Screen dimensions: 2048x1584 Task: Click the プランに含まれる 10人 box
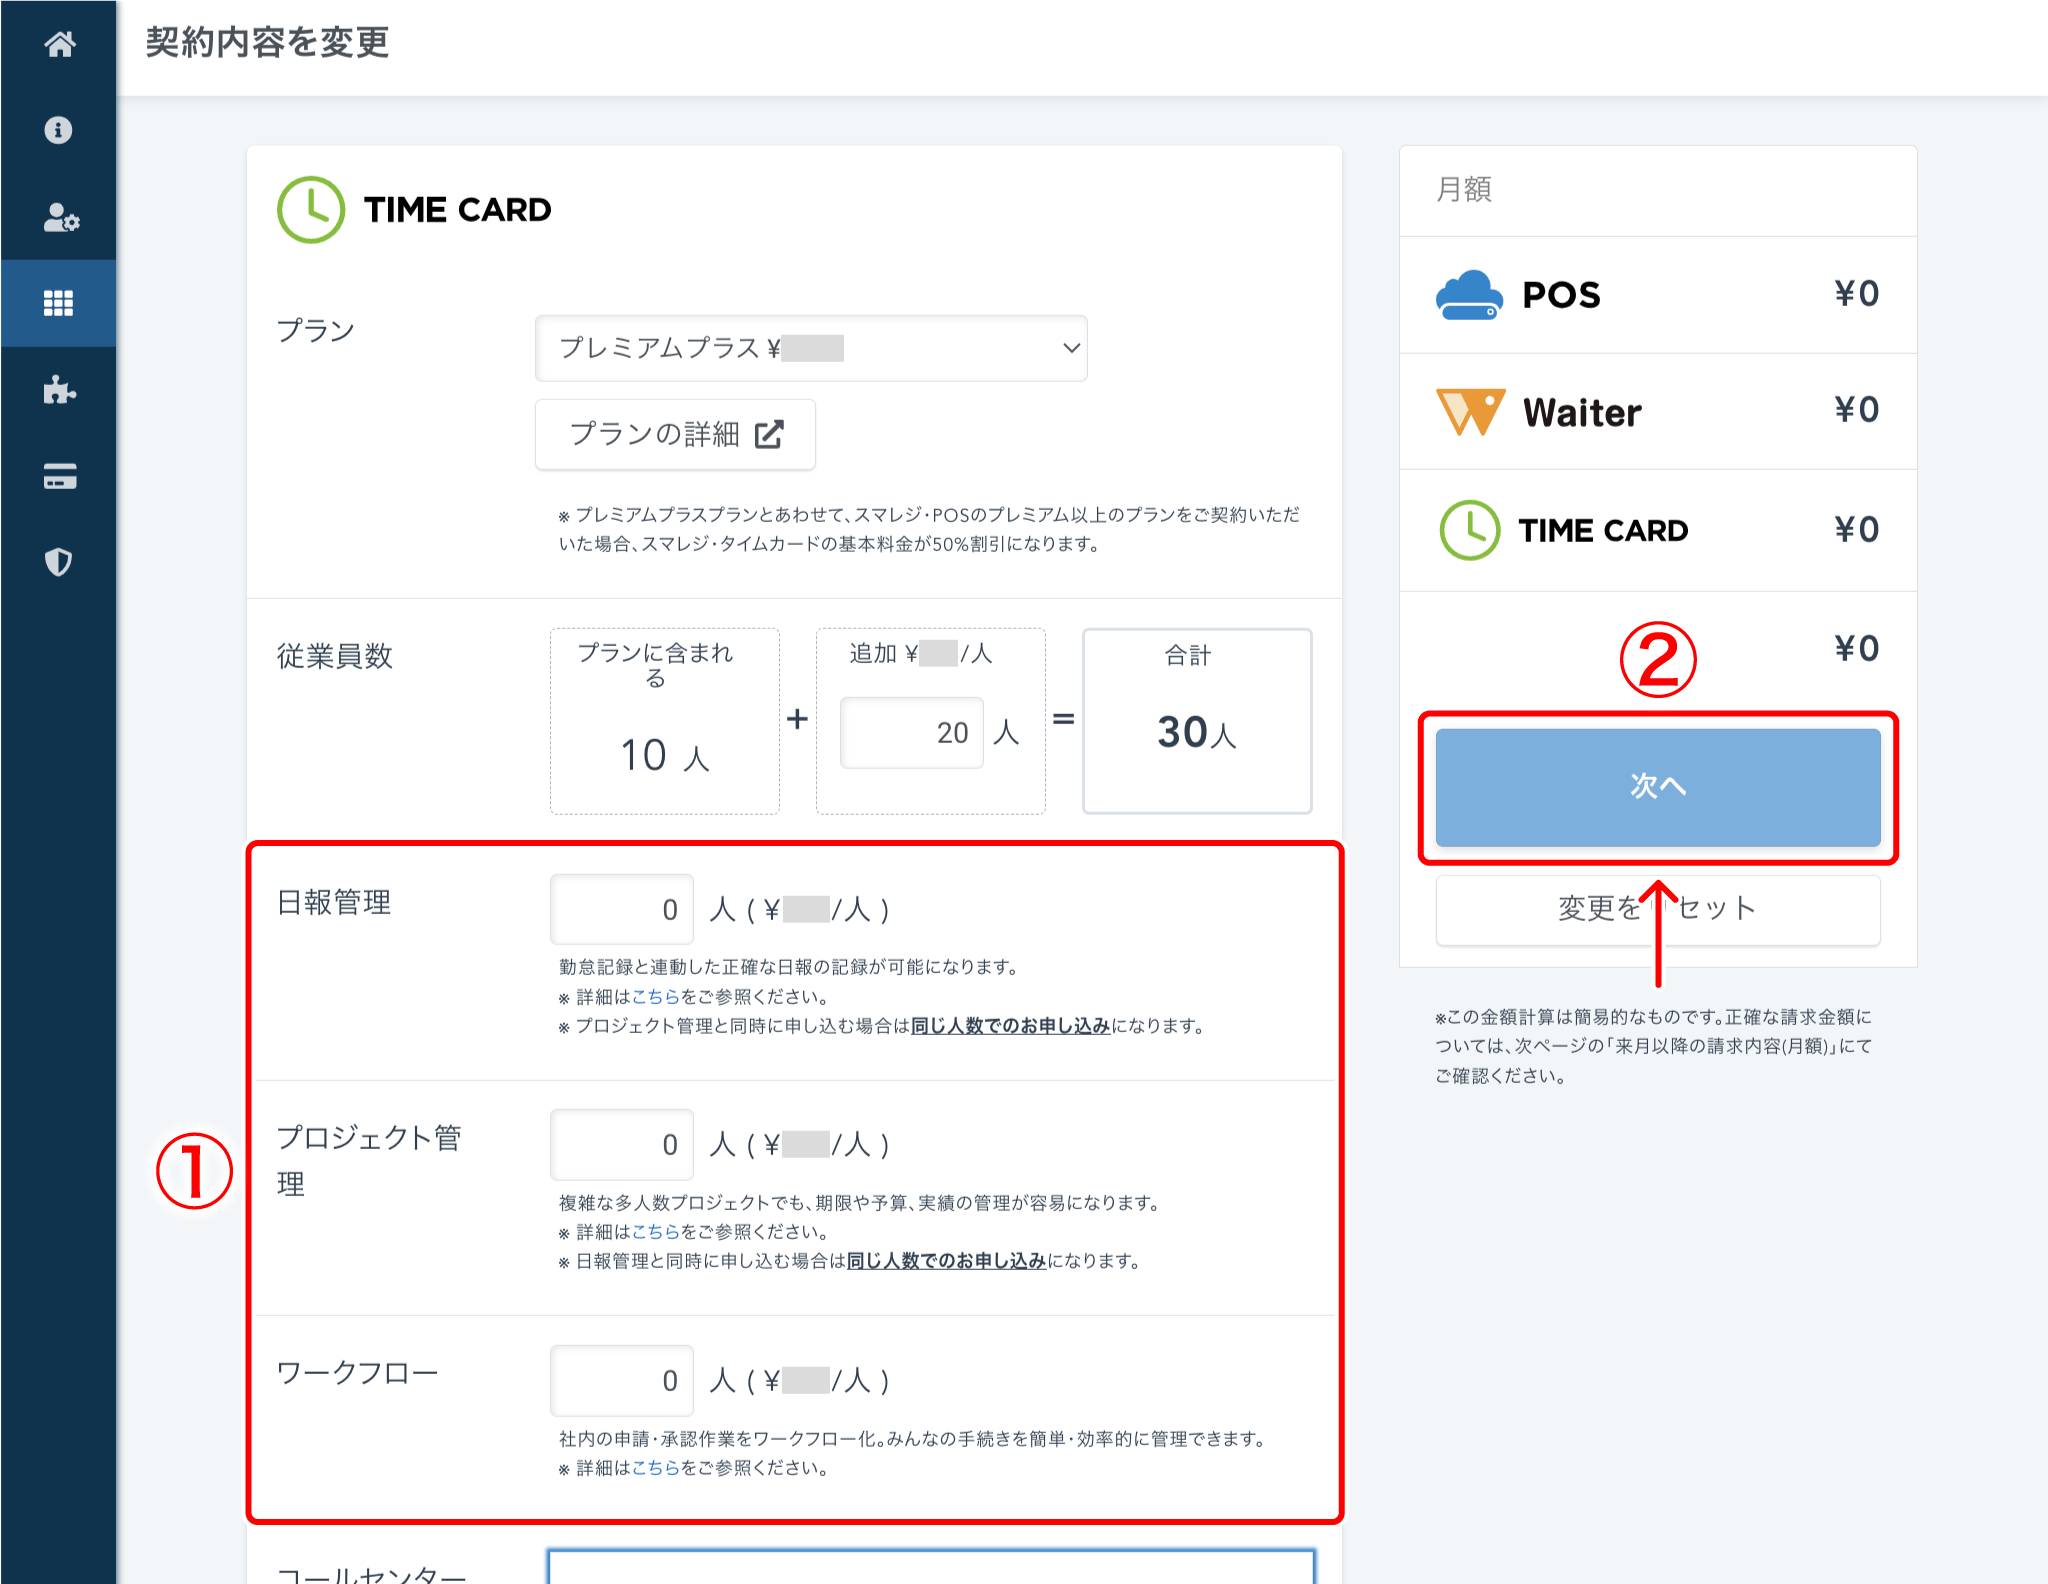664,721
